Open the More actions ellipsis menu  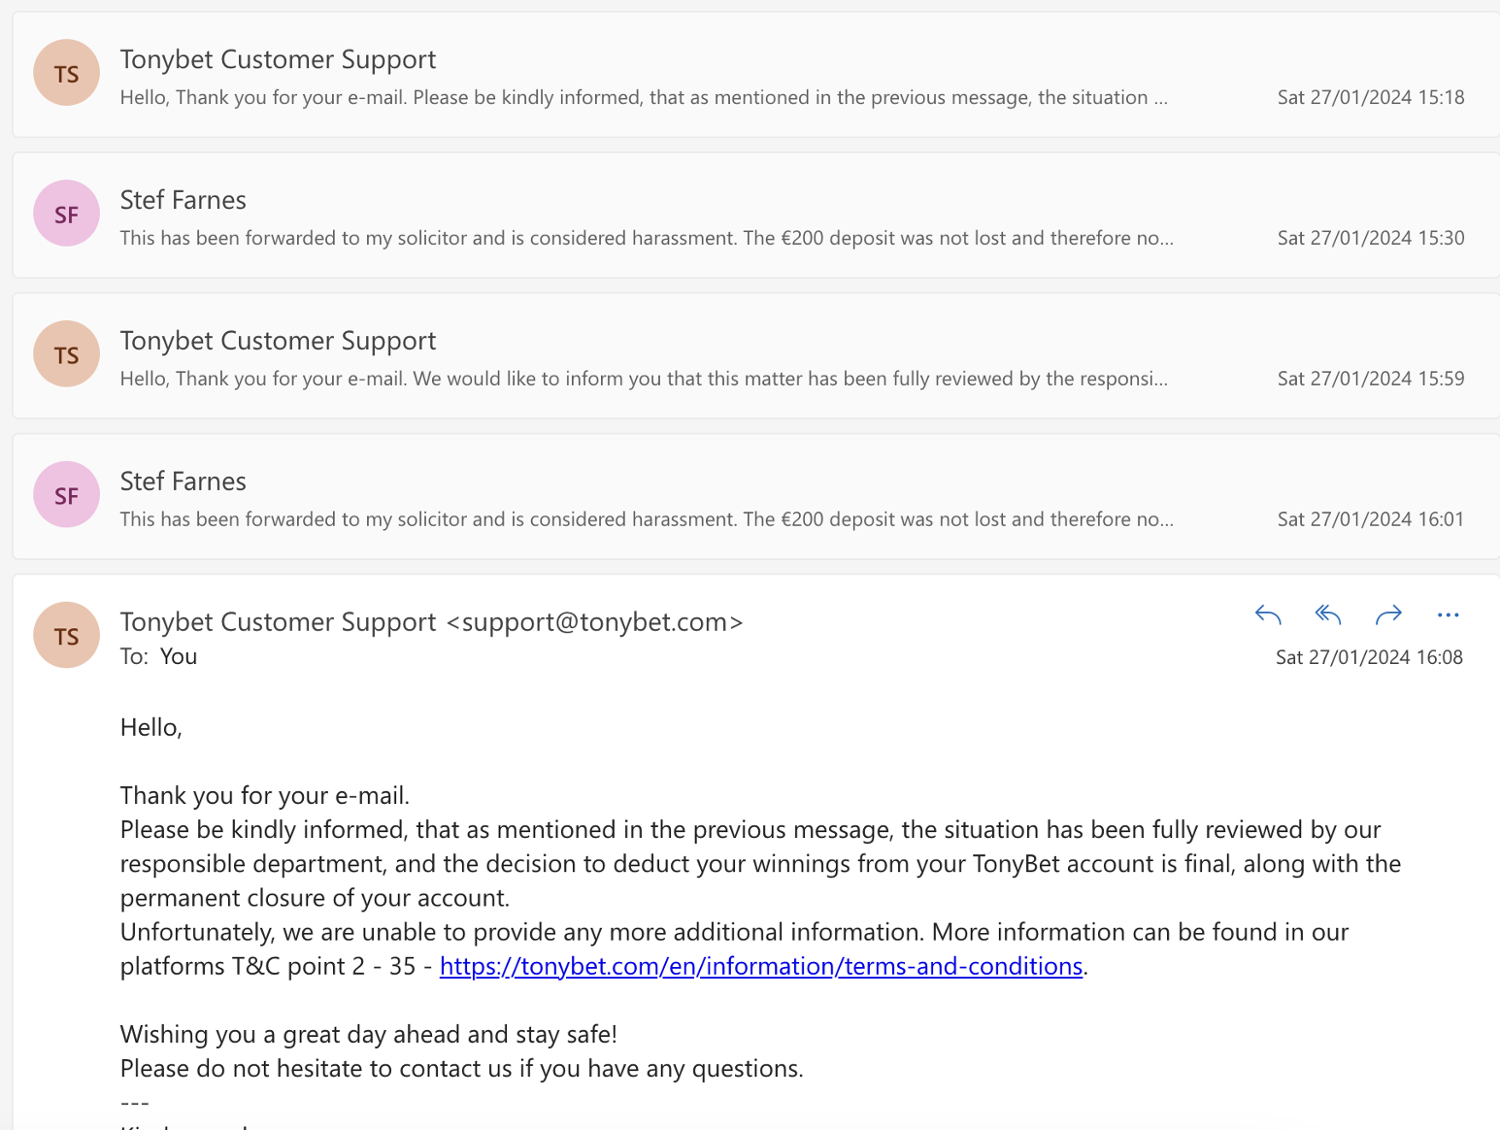click(x=1448, y=615)
